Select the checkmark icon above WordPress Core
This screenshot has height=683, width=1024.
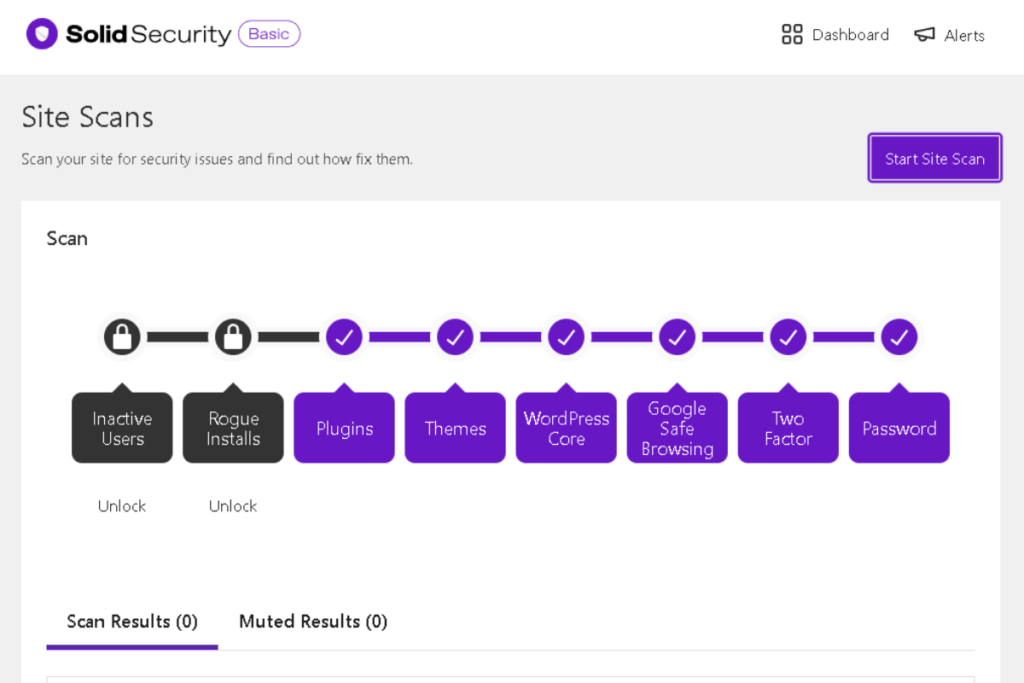pos(566,337)
